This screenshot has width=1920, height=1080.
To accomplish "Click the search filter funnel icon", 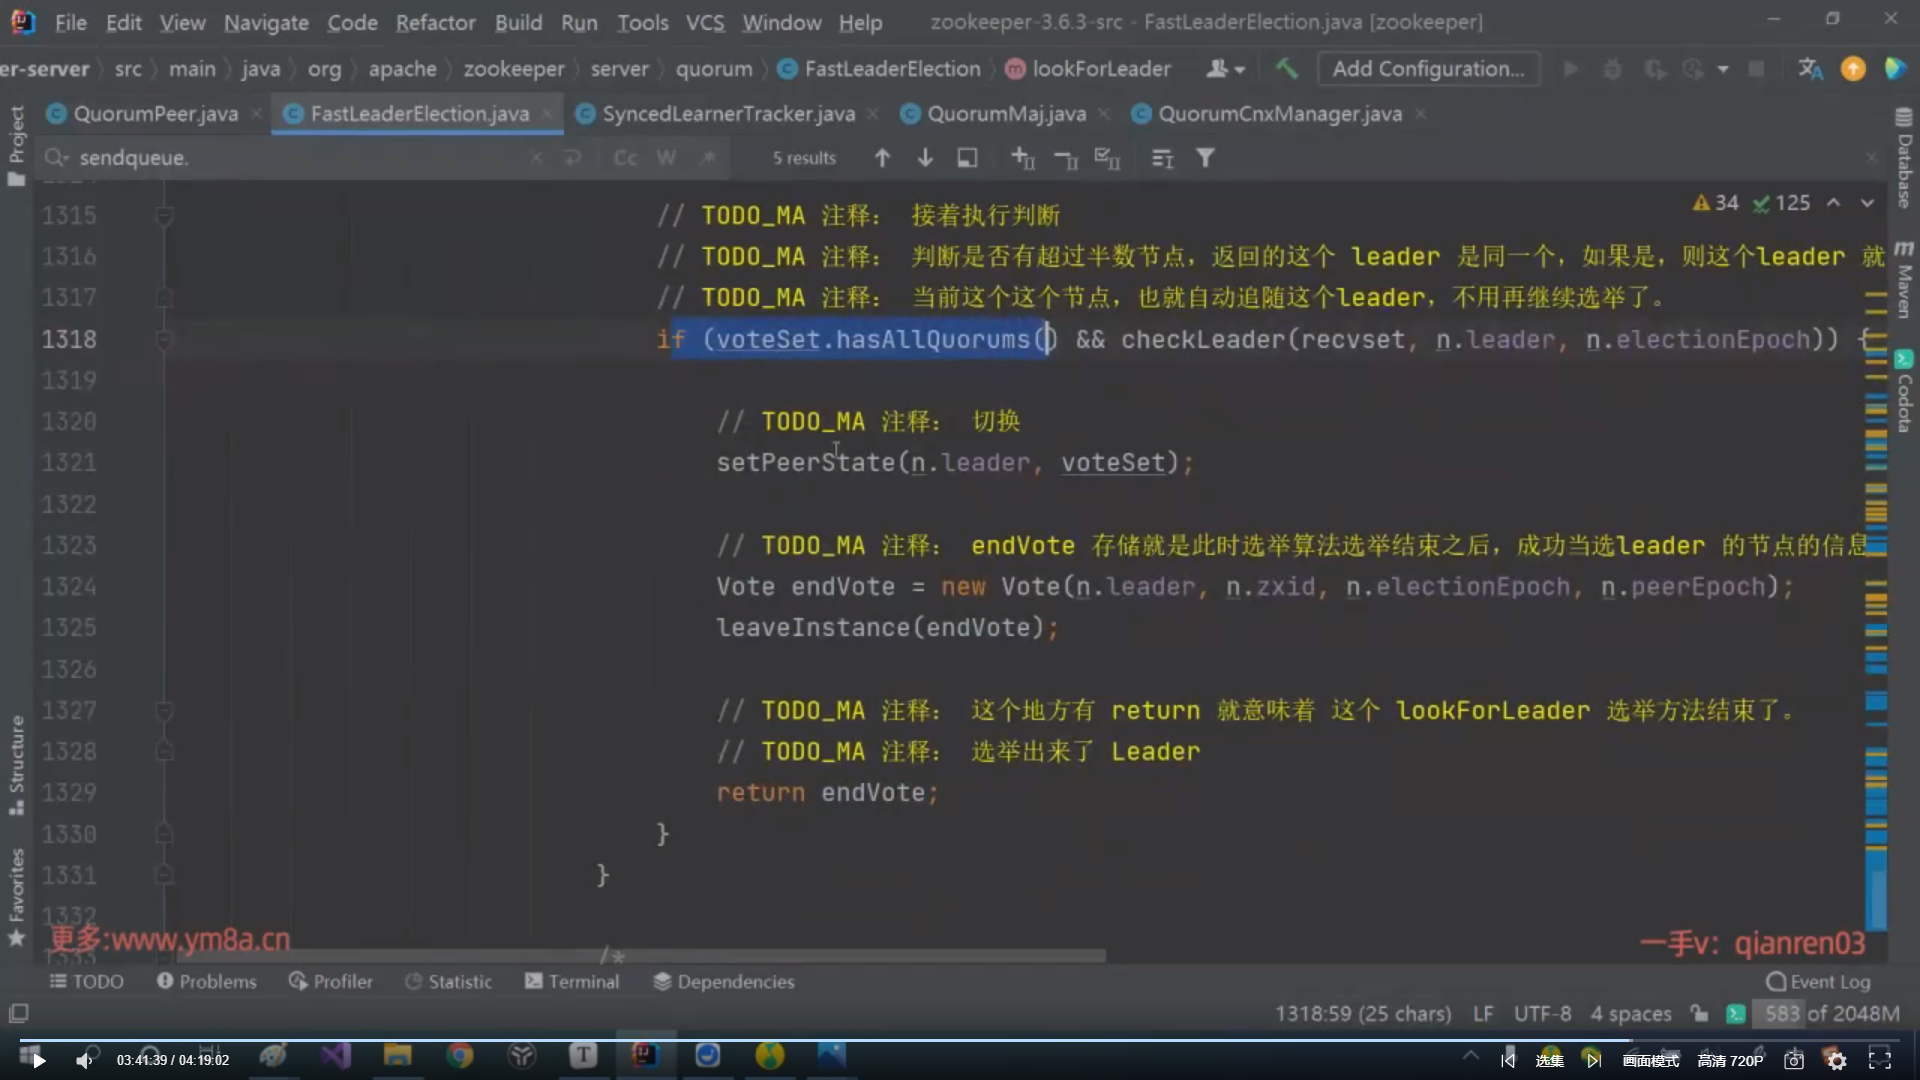I will (x=1205, y=158).
